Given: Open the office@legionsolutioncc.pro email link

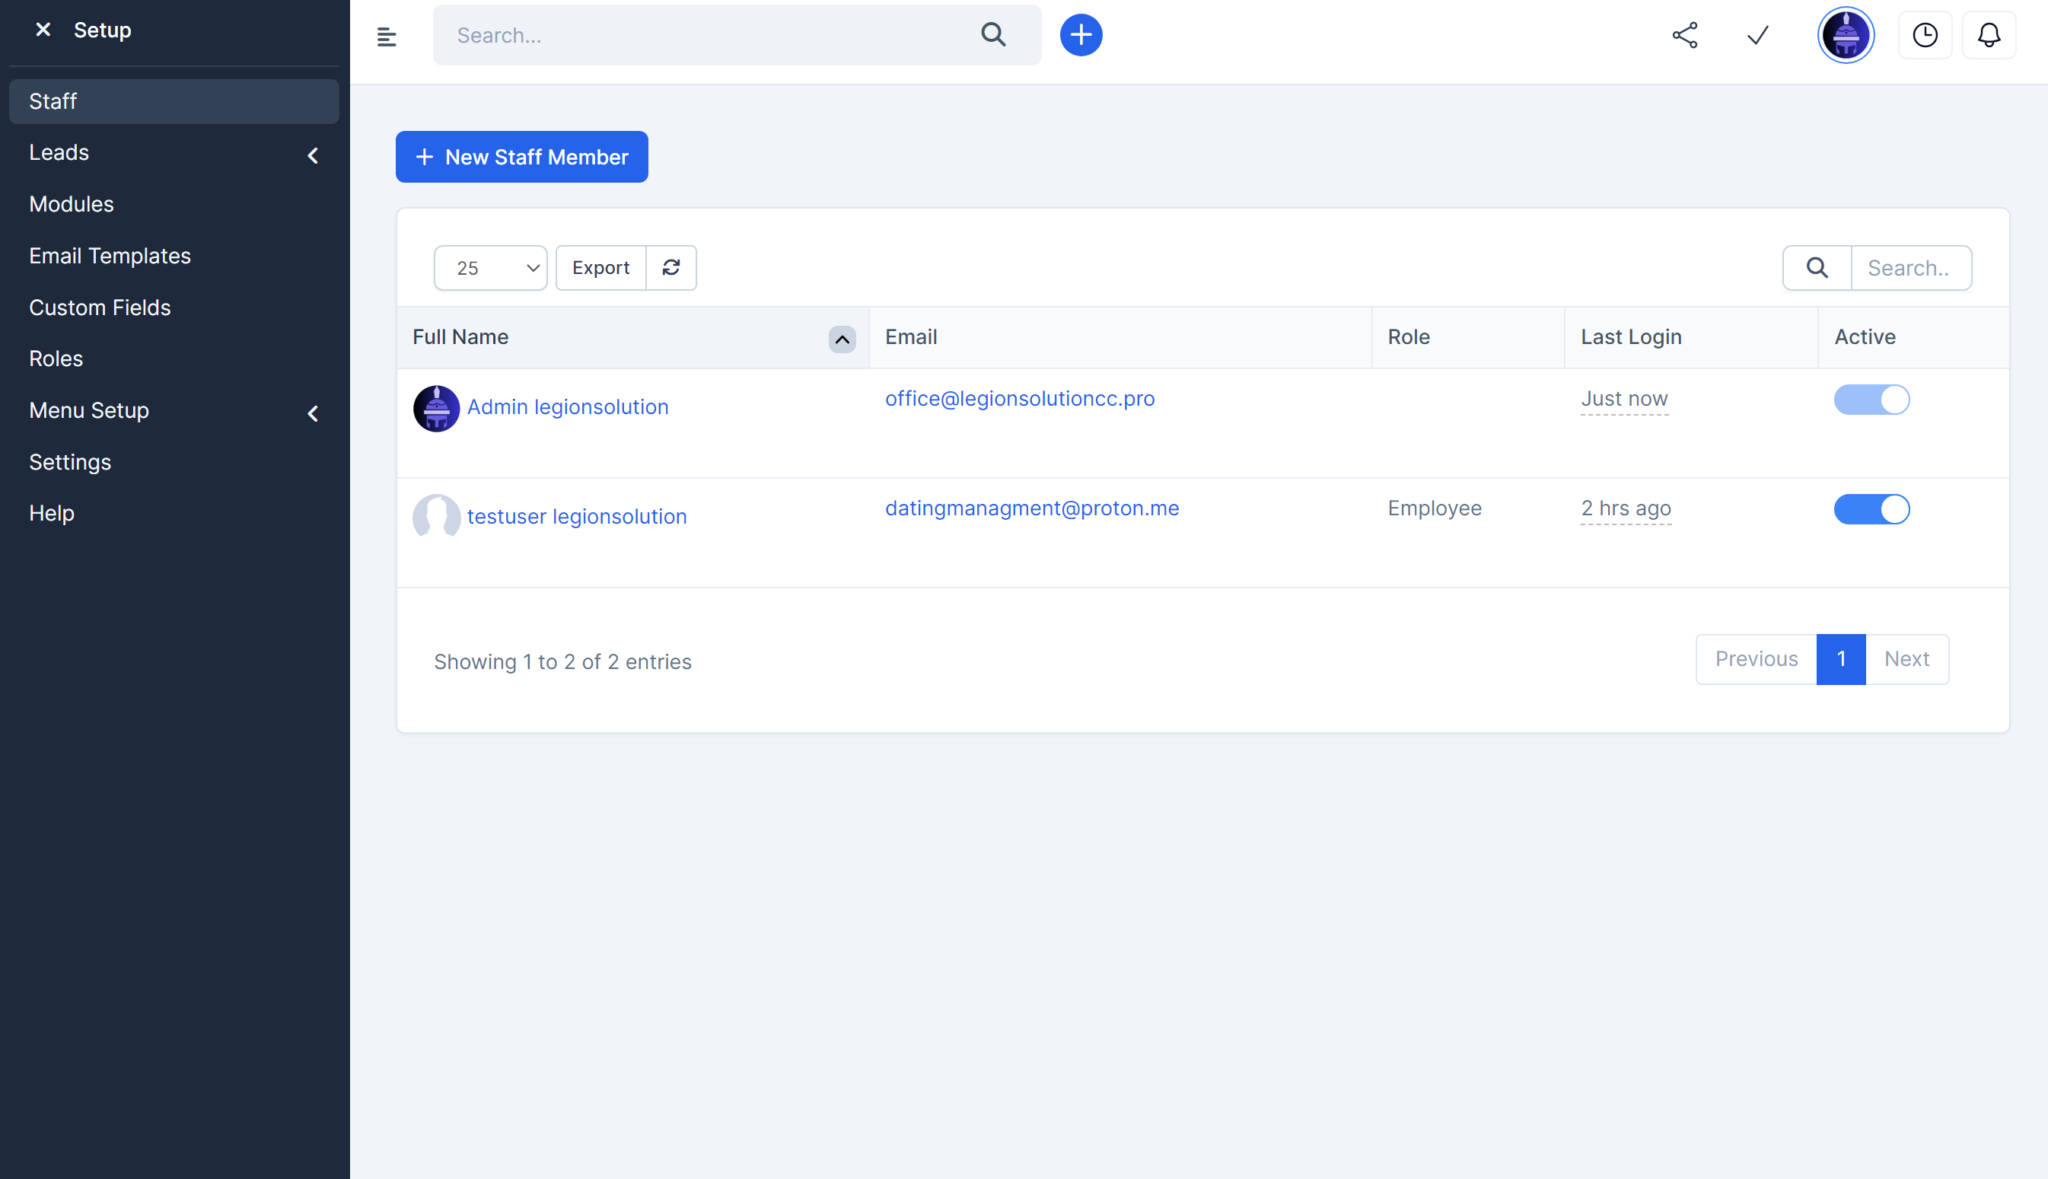Looking at the screenshot, I should (x=1019, y=398).
